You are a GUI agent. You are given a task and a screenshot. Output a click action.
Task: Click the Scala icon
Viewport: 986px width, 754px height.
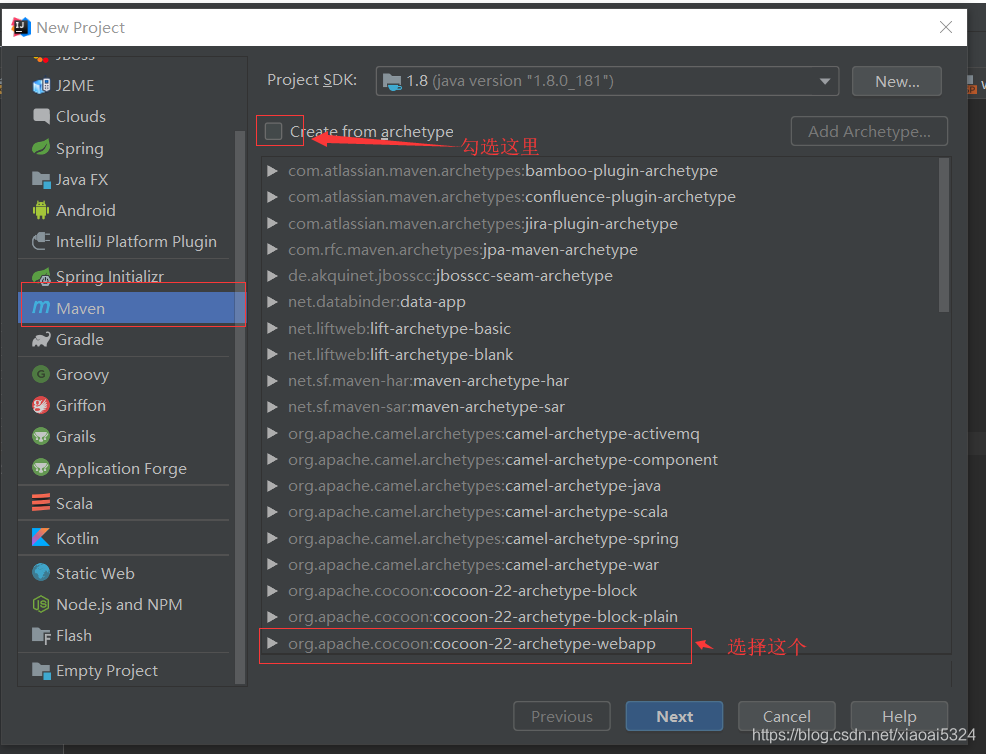[x=41, y=503]
